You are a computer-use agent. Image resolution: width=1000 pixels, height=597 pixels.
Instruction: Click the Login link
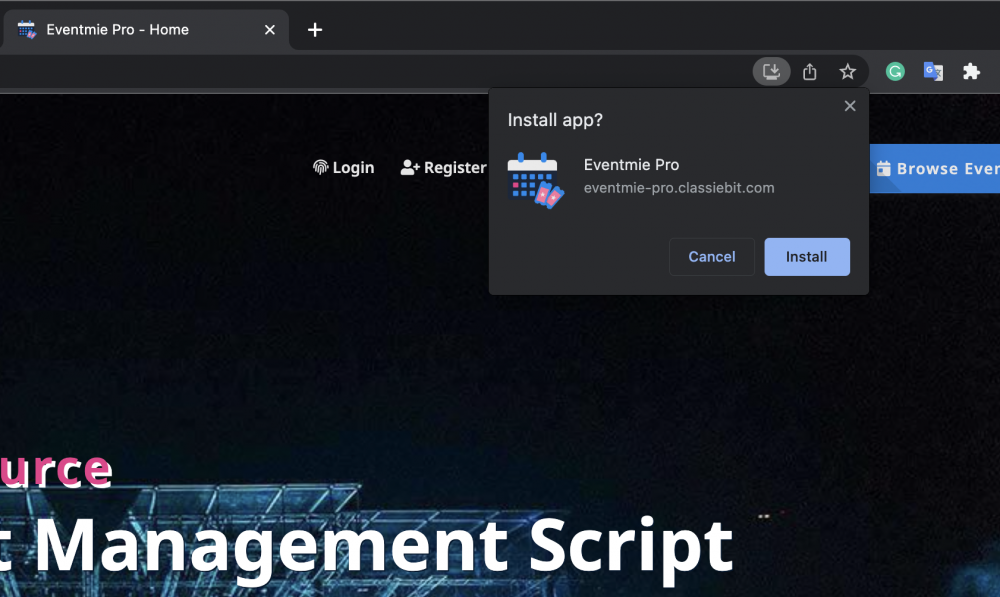[344, 168]
